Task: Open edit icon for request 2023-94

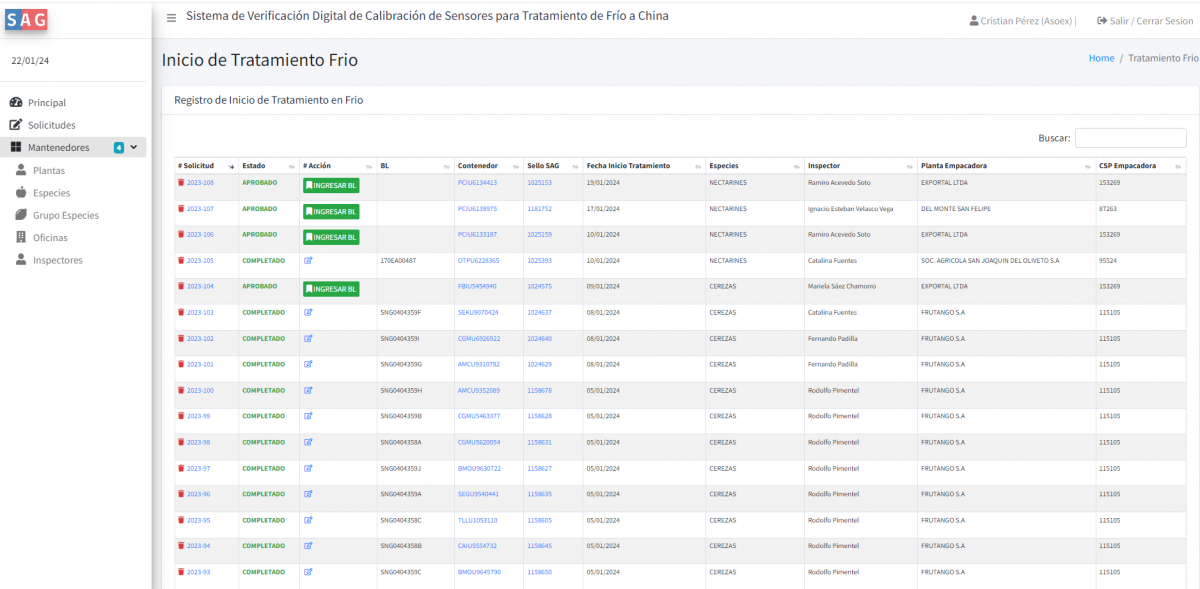Action: point(308,546)
